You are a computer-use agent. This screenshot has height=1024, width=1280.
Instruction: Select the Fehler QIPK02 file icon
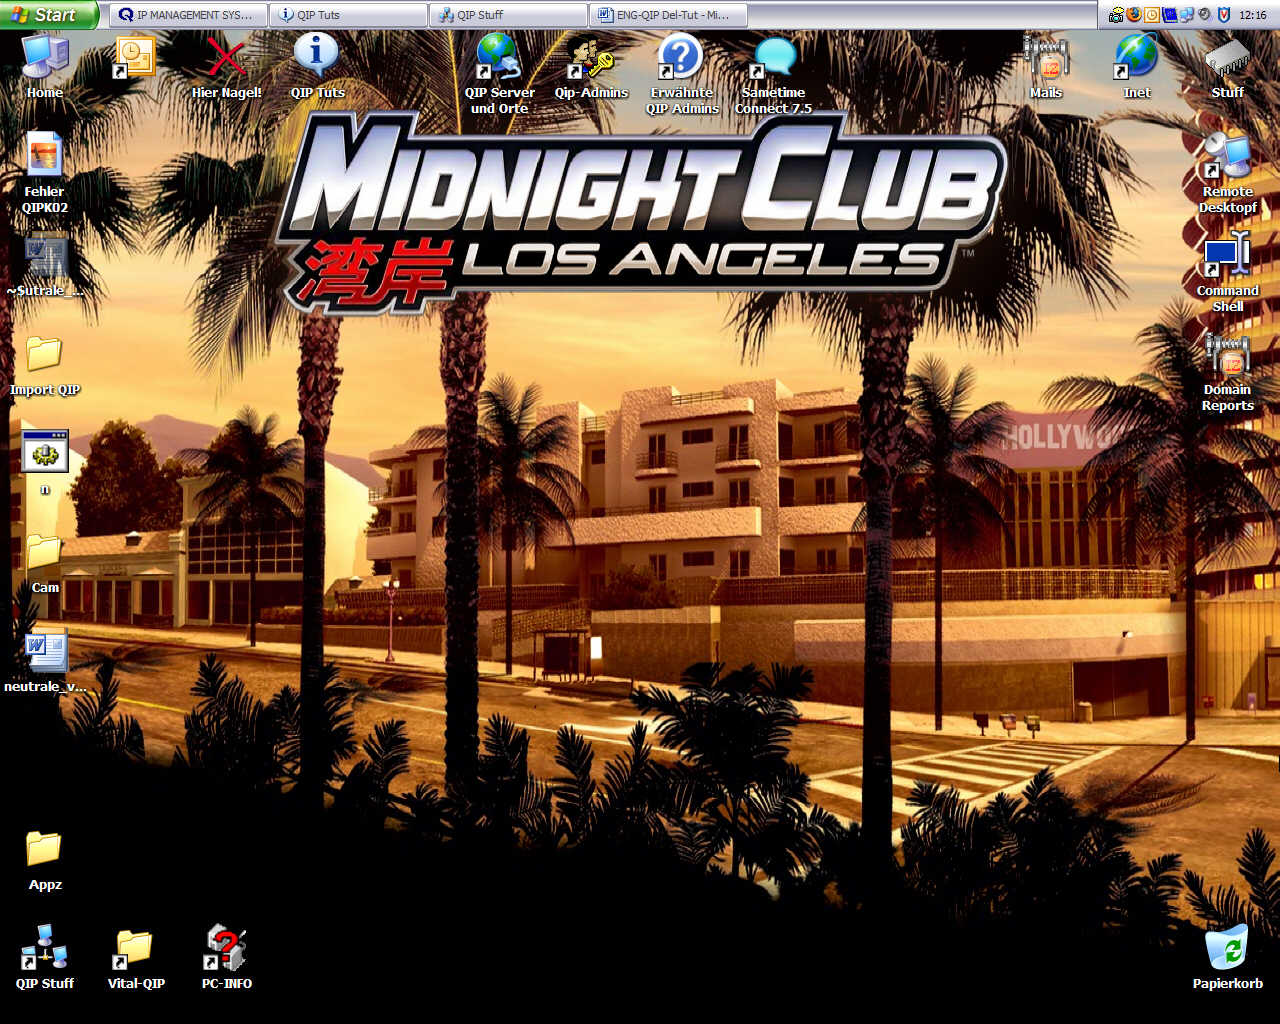45,173
